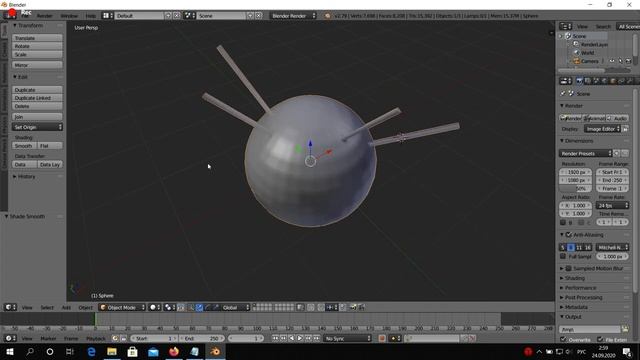The height and width of the screenshot is (360, 640).
Task: Open the Scene properties tab icon
Action: 596,81
